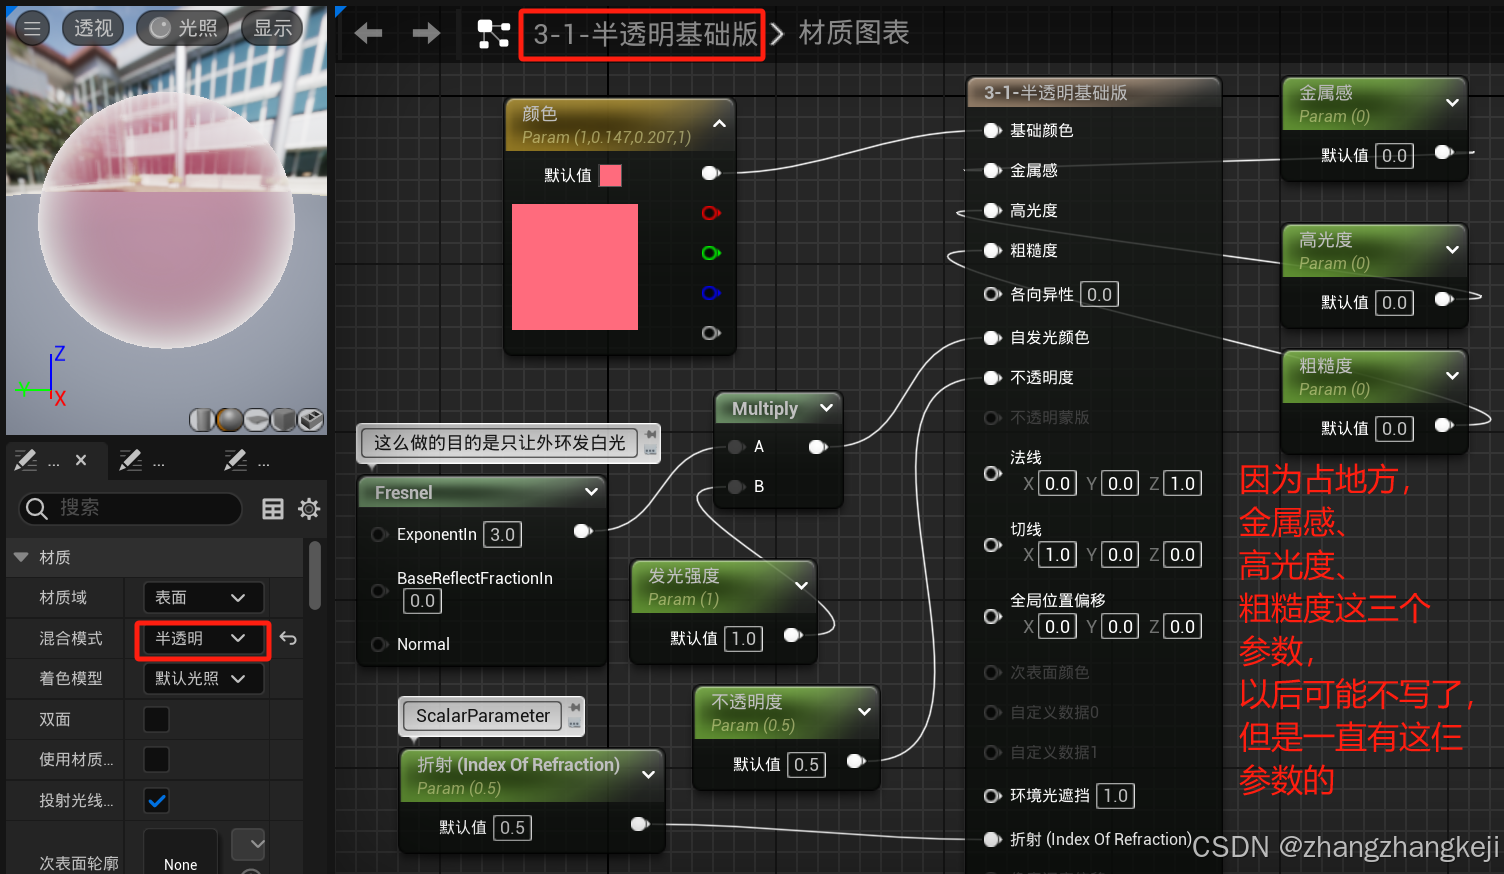Click the pink 默认值 color swatch

[610, 175]
